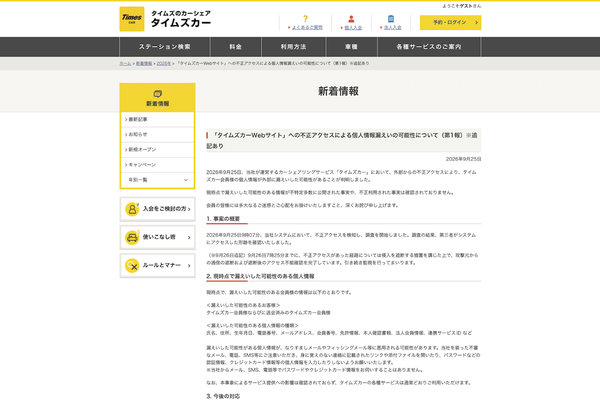
Task: Click the 使いこなし術 banner
Action: click(157, 237)
